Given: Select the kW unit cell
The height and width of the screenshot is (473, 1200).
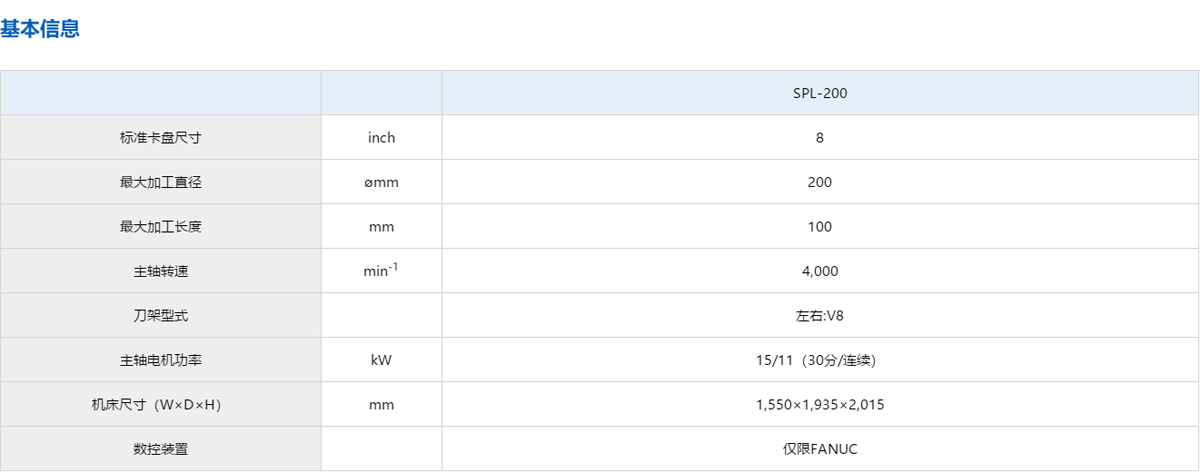Looking at the screenshot, I should click(381, 360).
